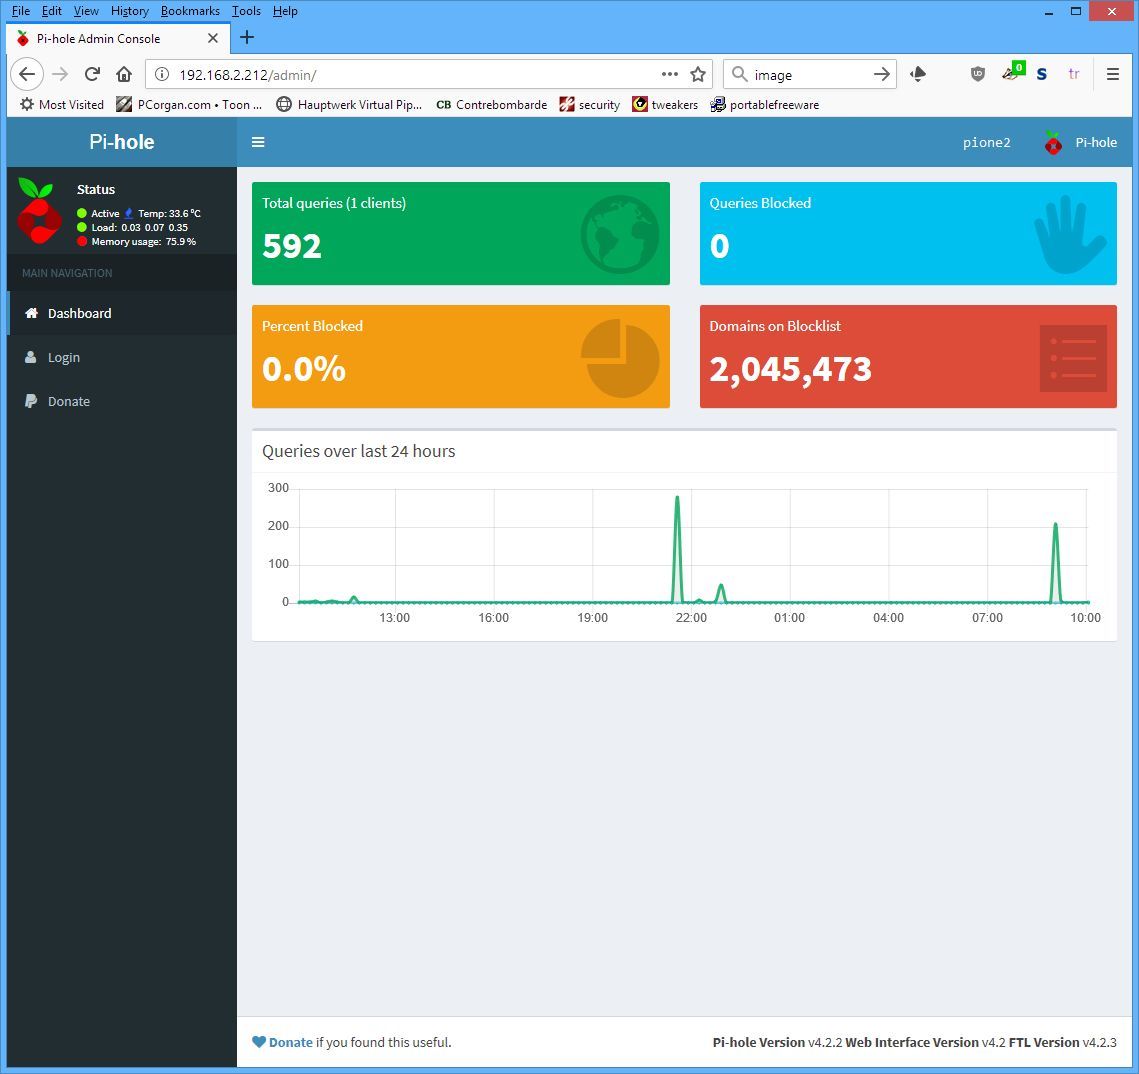Submit search with the arrow button
This screenshot has height=1074, width=1139.
coord(881,74)
